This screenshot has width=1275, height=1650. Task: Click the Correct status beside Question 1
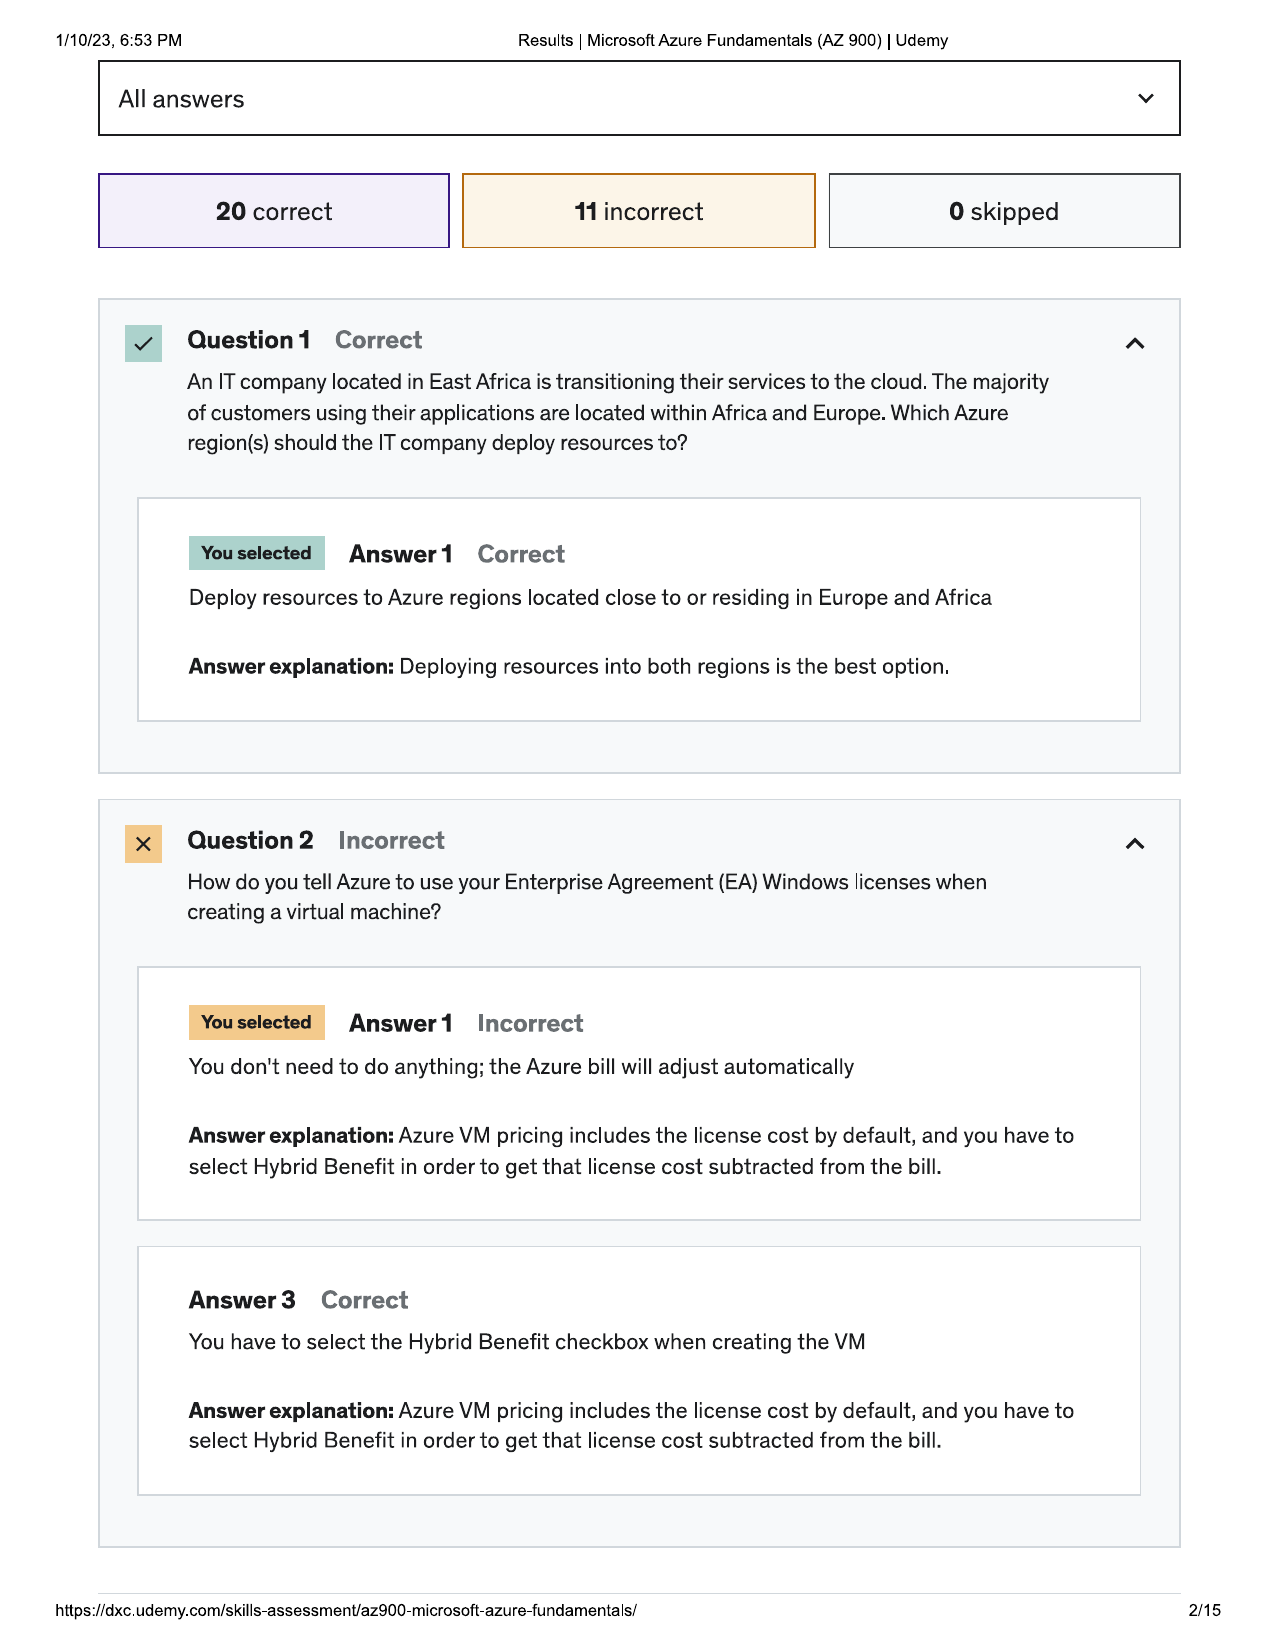pos(379,340)
